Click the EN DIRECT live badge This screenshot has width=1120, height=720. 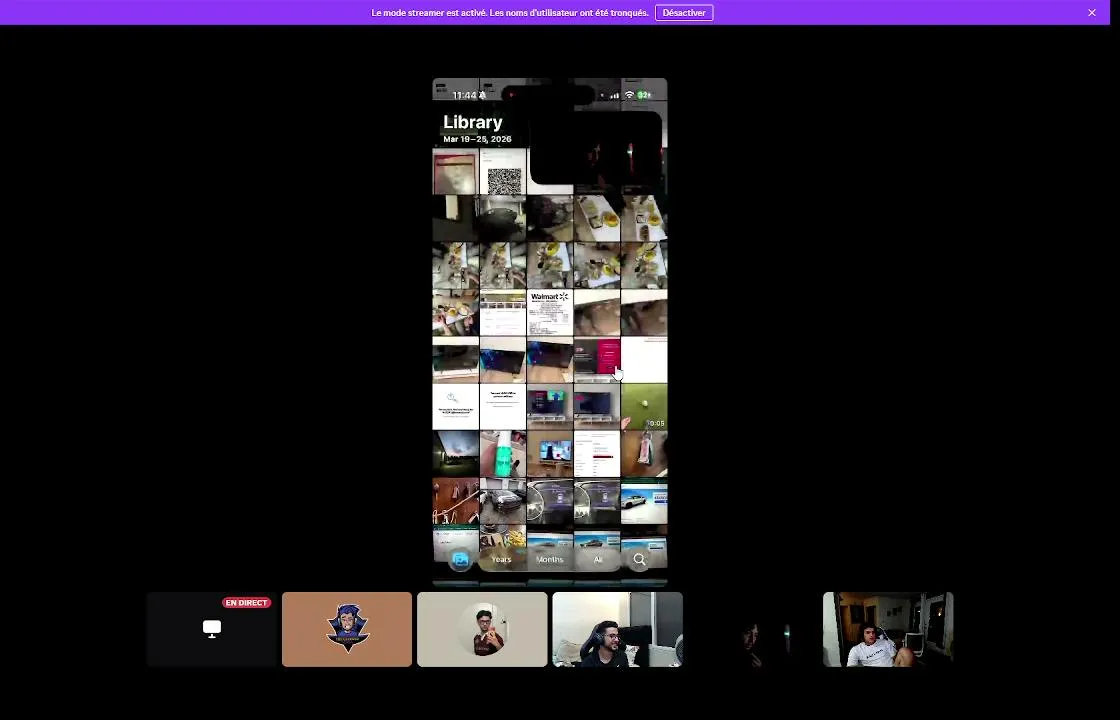pyautogui.click(x=246, y=603)
